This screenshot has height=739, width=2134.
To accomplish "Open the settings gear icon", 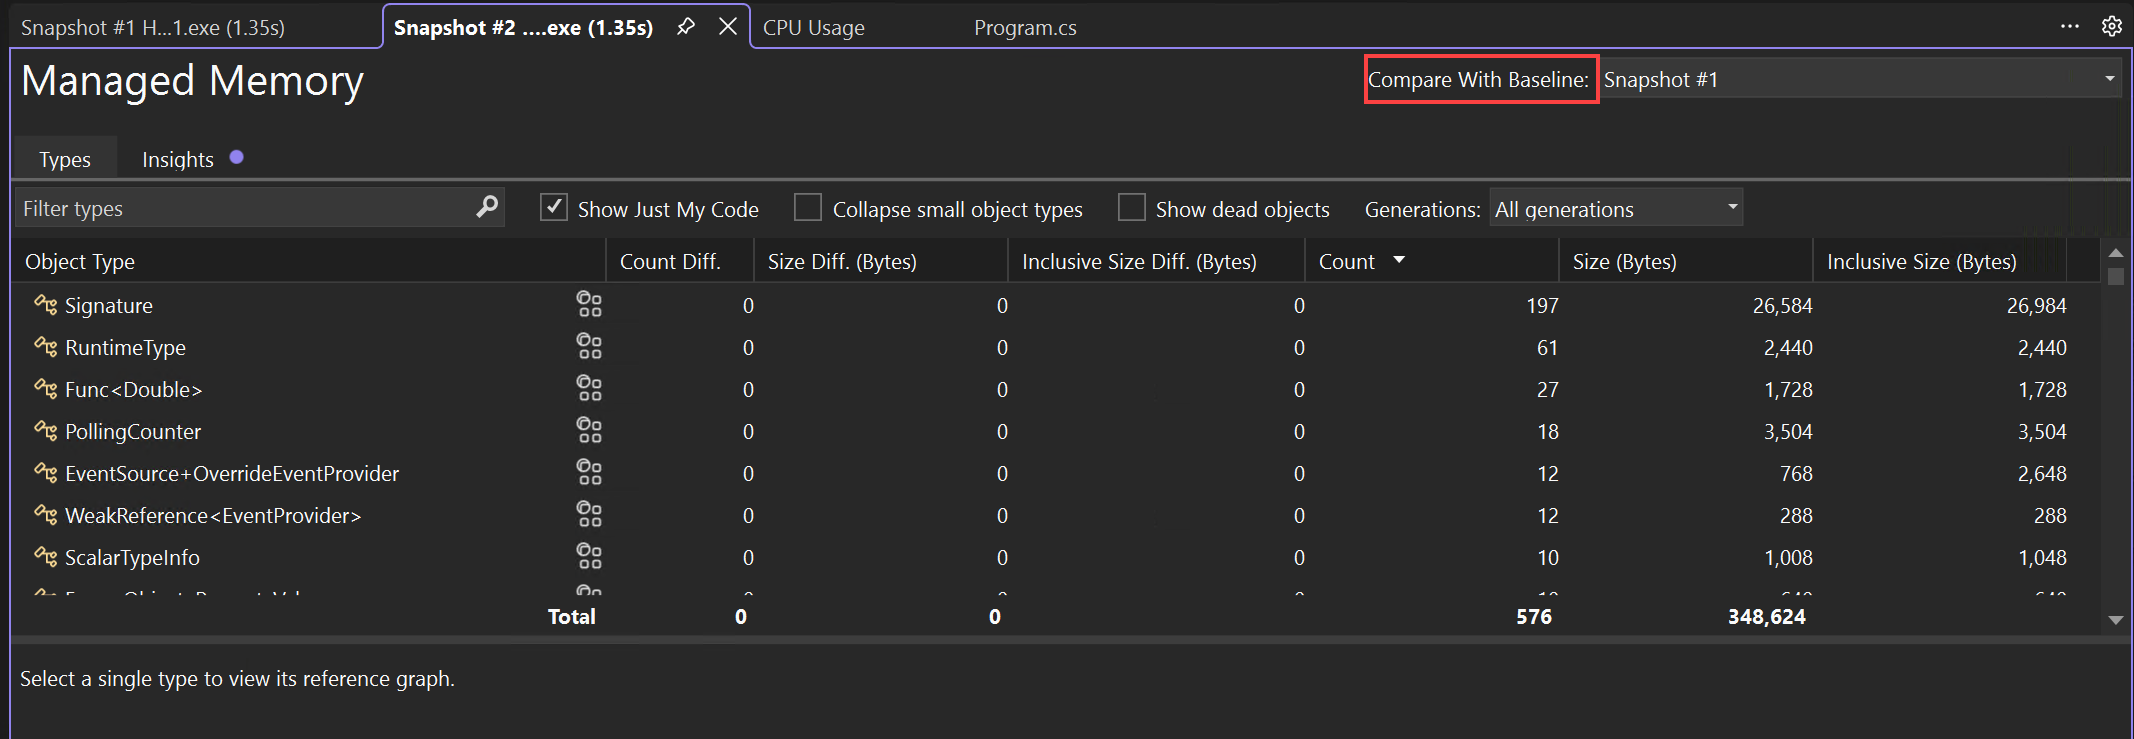I will 2111,27.
